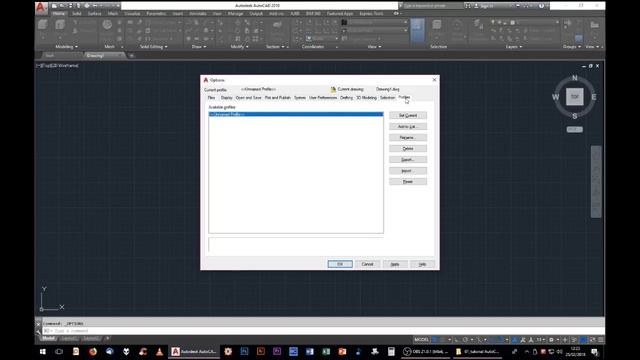640x360 pixels.
Task: Open the annotation scale 1:1 dropdown
Action: (541, 340)
